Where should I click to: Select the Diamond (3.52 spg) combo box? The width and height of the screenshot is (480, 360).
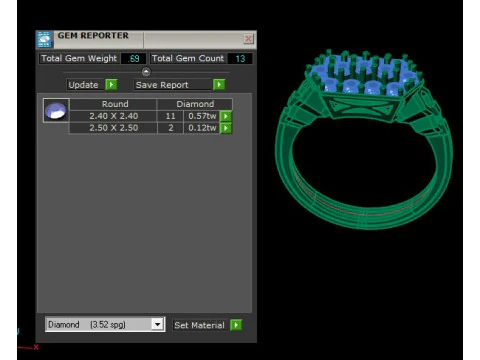tap(105, 324)
